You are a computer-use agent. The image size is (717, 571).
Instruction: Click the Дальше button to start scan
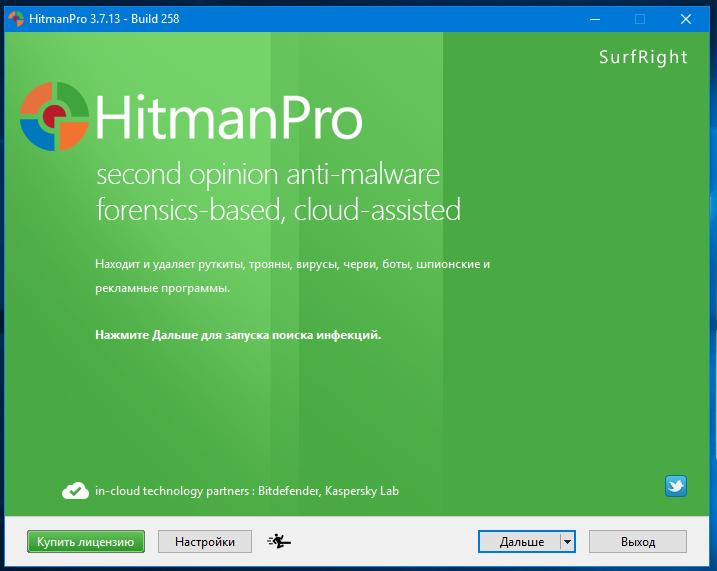point(520,542)
